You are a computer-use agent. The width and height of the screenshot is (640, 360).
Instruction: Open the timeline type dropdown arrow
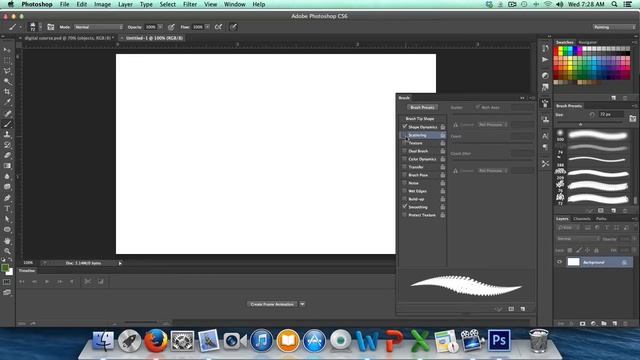pyautogui.click(x=302, y=304)
